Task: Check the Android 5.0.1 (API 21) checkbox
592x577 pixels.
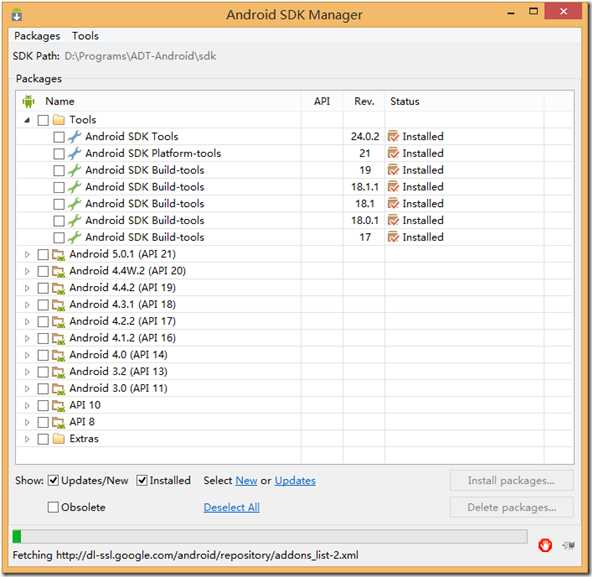Action: (x=43, y=255)
